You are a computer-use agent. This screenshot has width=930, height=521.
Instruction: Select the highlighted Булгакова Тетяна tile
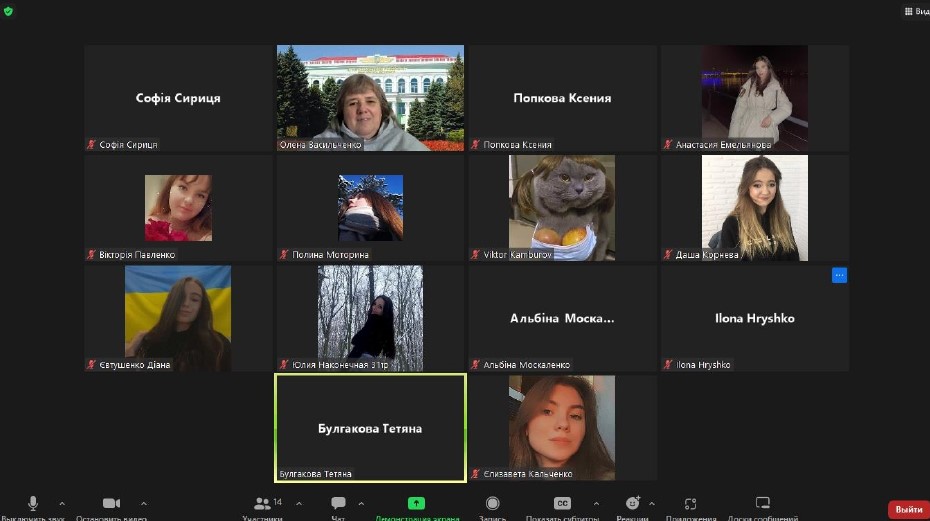(x=371, y=428)
